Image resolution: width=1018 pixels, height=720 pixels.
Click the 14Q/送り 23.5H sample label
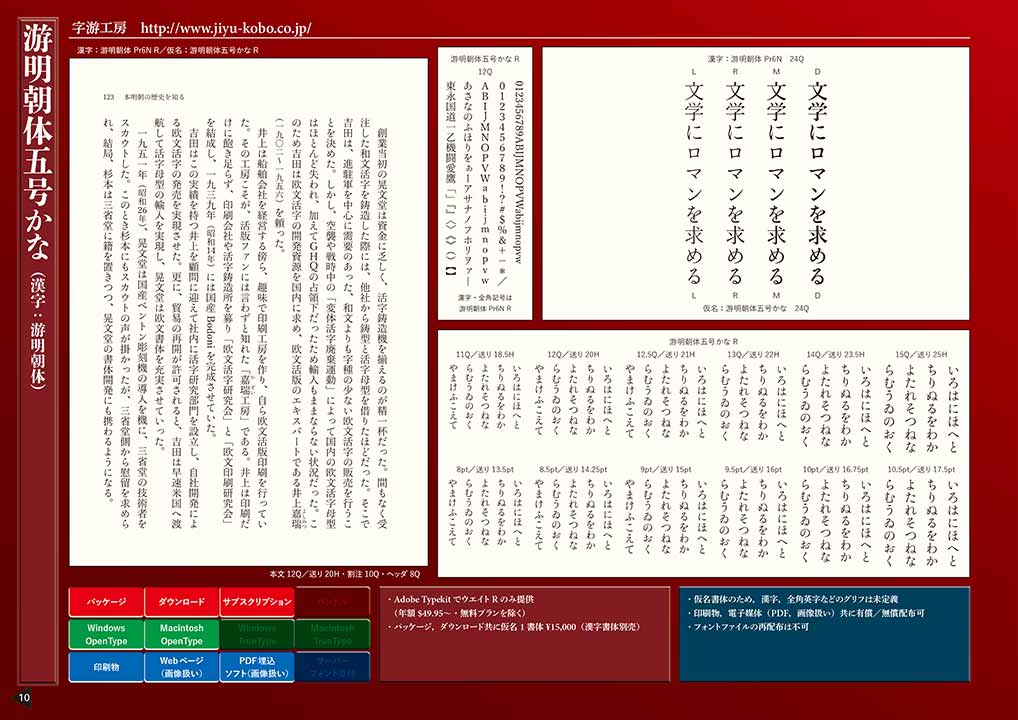coord(836,354)
